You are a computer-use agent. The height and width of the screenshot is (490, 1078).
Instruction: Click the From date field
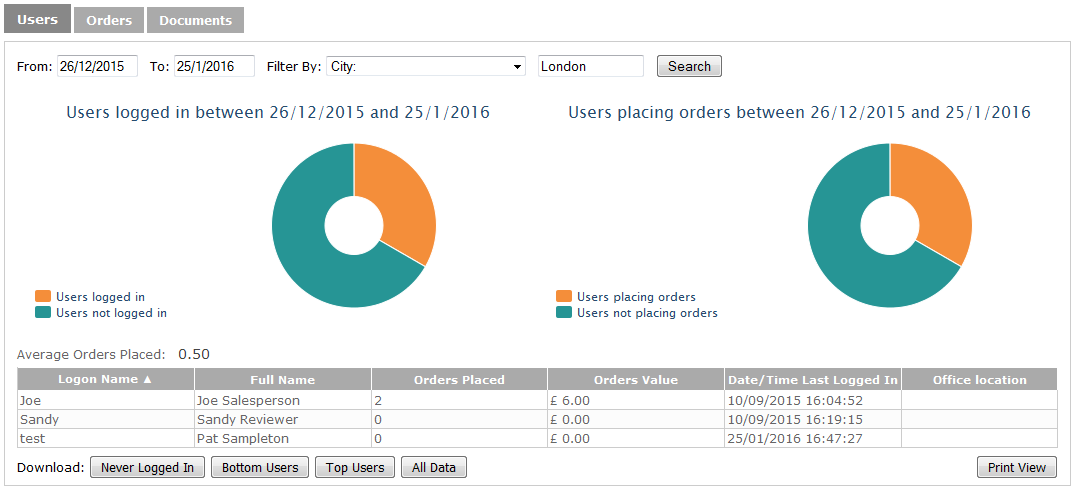[x=97, y=66]
